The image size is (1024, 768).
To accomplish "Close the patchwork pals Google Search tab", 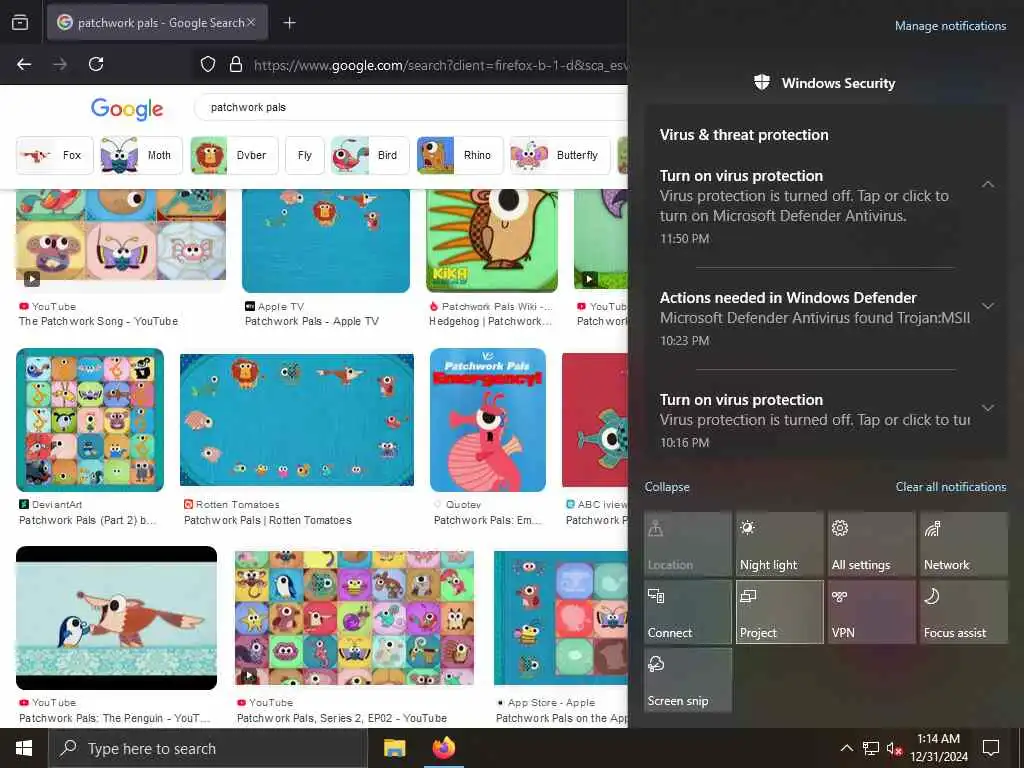I will 251,23.
